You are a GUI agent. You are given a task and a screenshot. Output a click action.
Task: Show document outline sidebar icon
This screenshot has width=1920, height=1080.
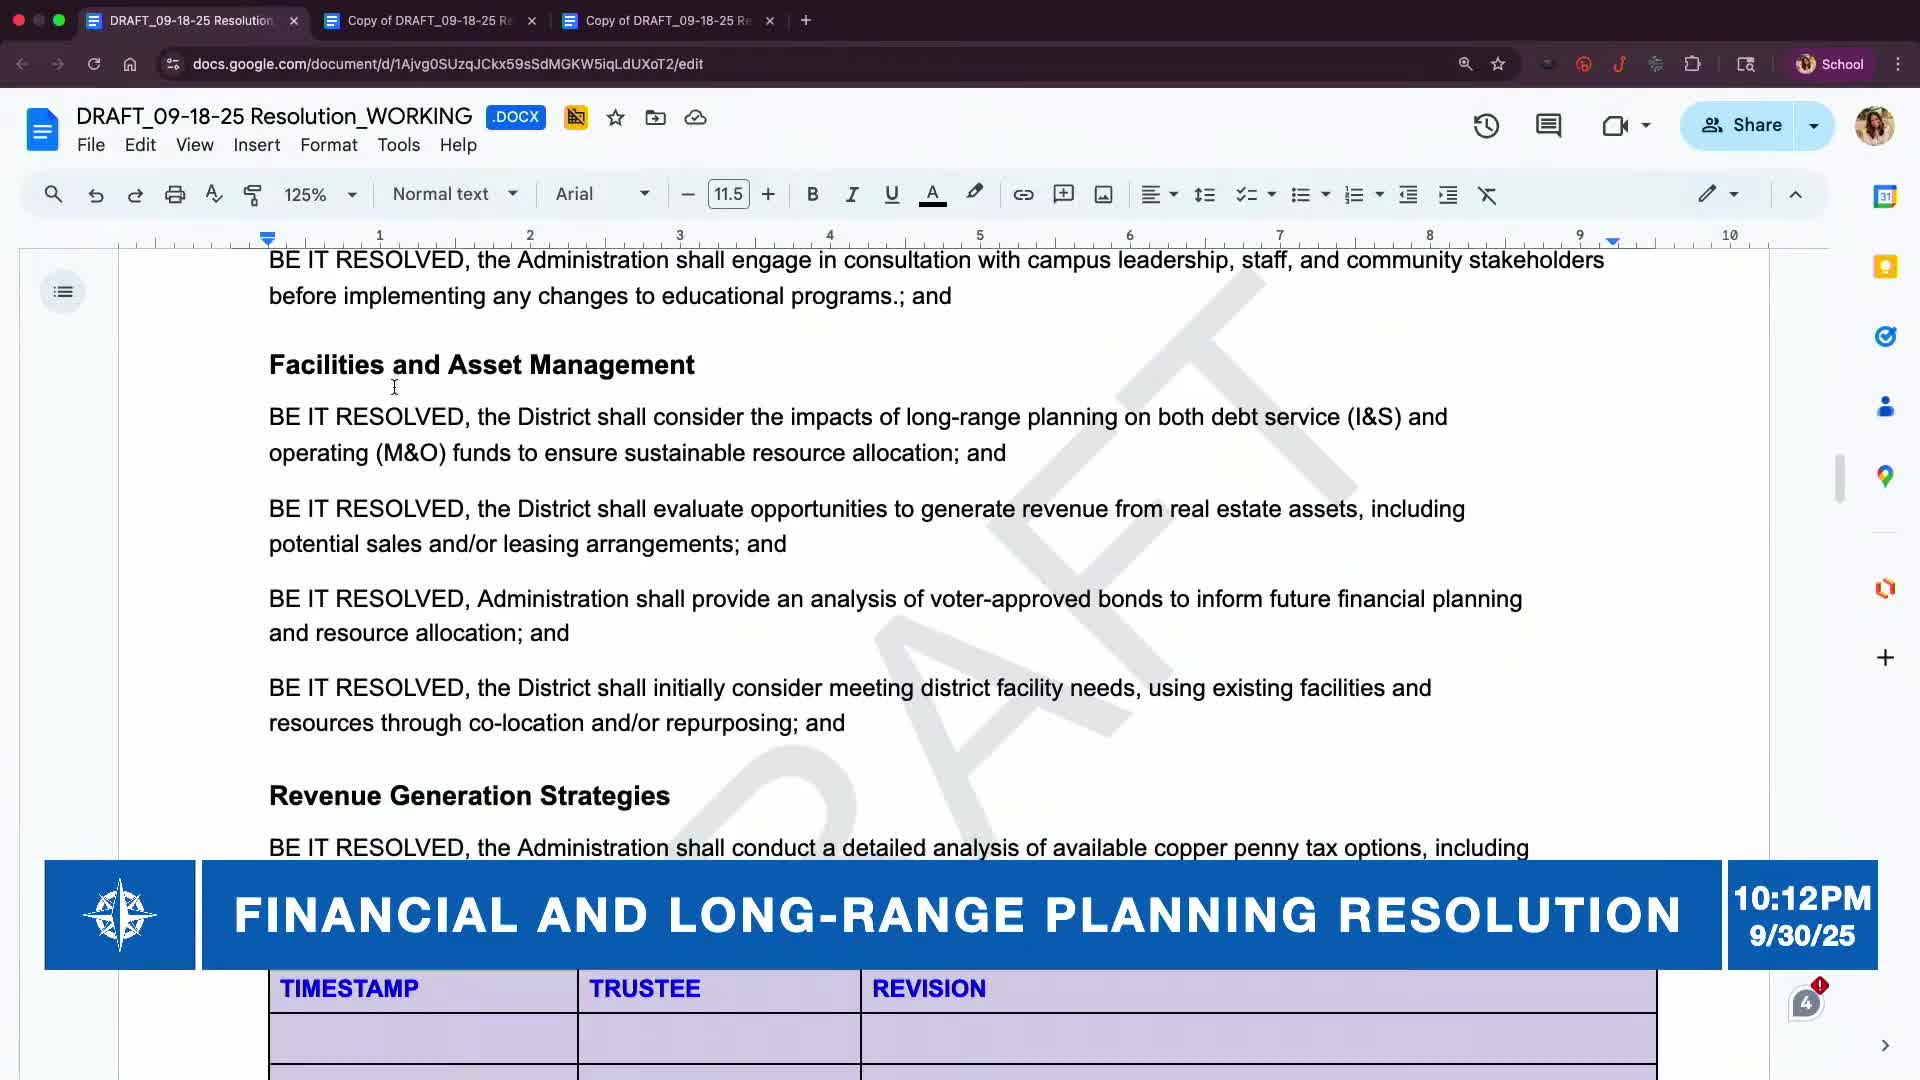(63, 292)
